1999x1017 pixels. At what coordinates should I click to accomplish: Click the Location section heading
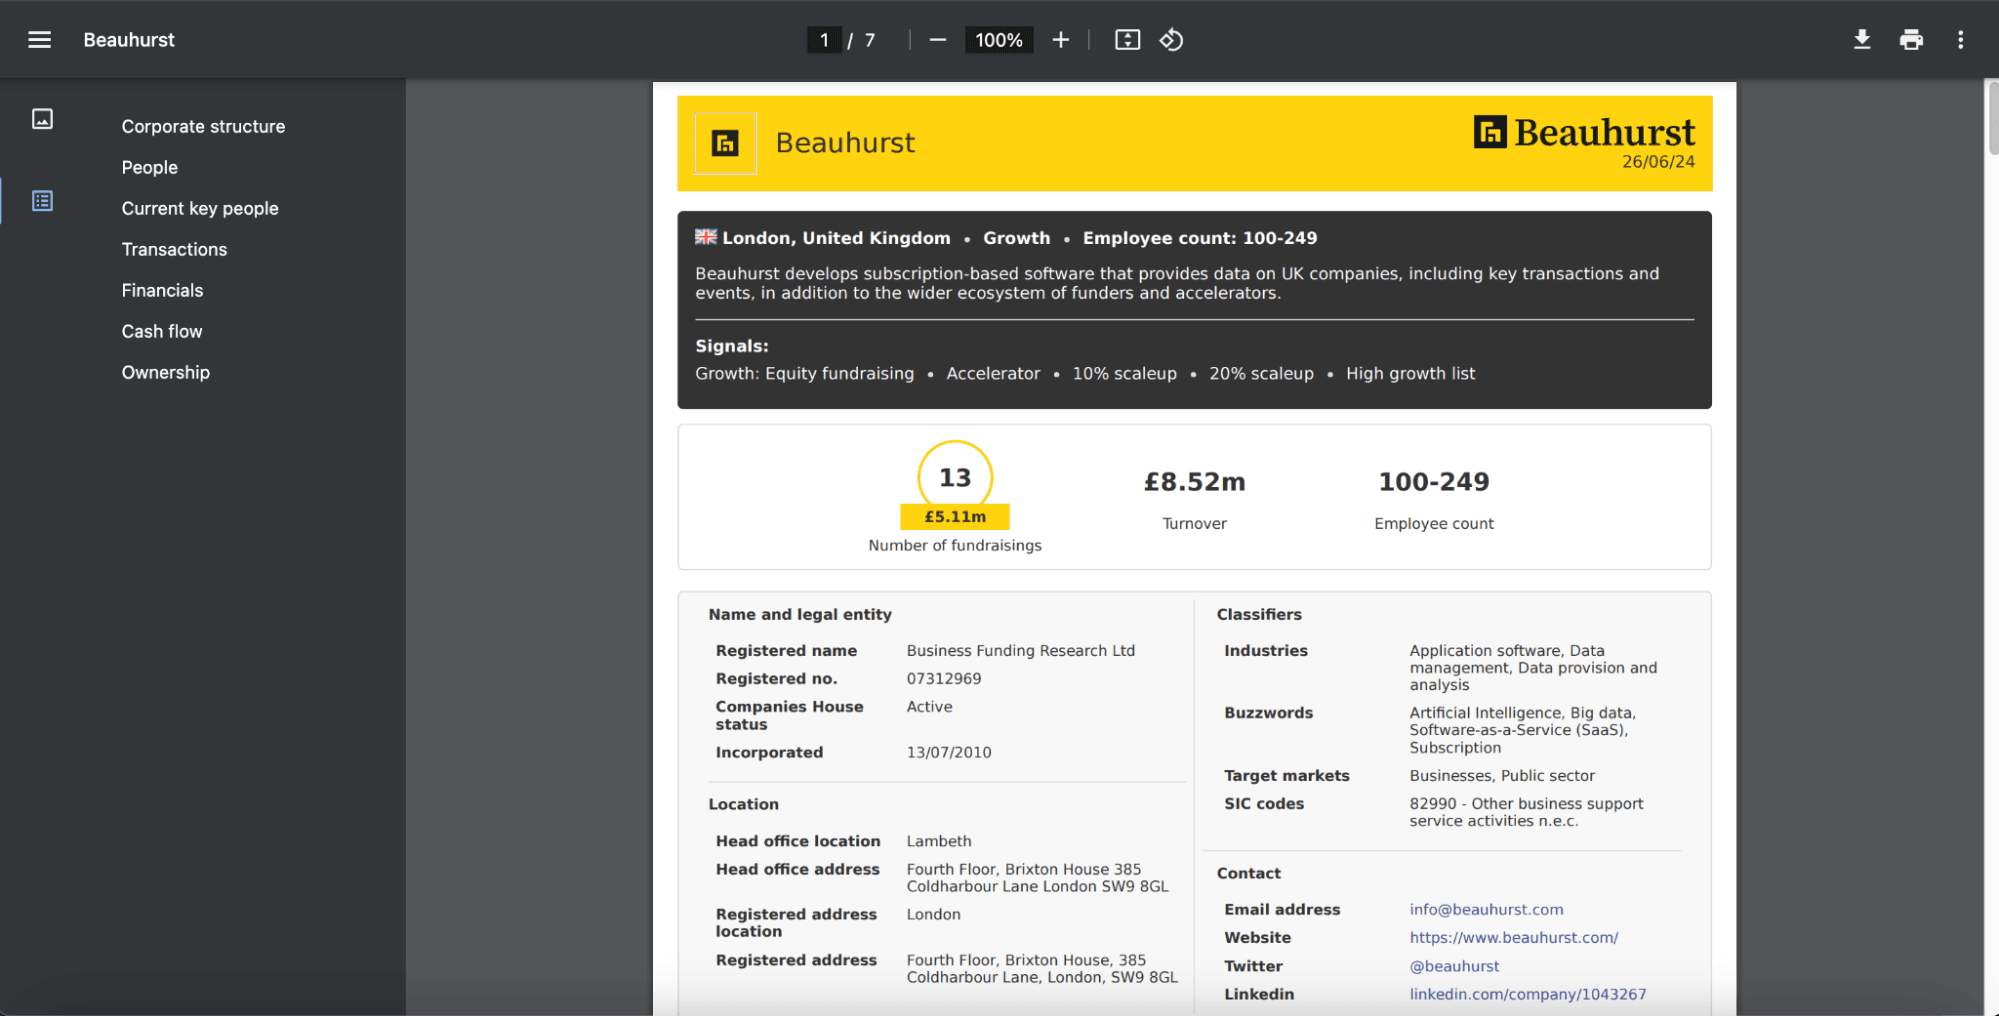[743, 804]
